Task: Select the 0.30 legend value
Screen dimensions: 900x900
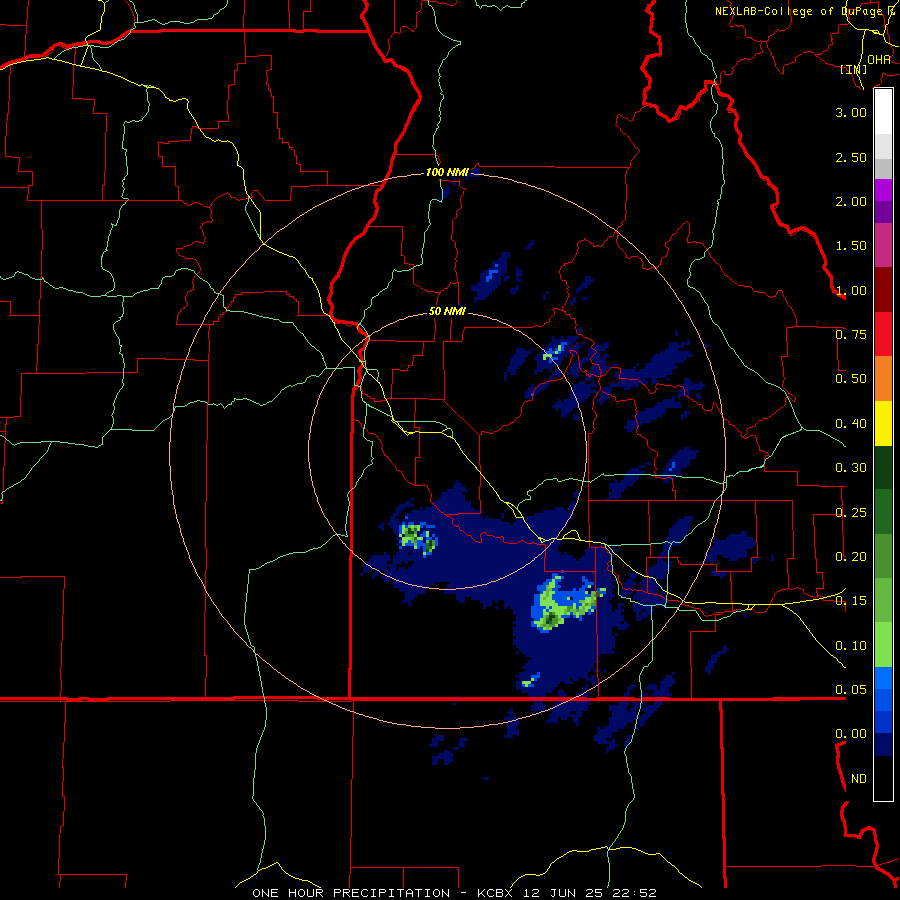Action: 851,468
